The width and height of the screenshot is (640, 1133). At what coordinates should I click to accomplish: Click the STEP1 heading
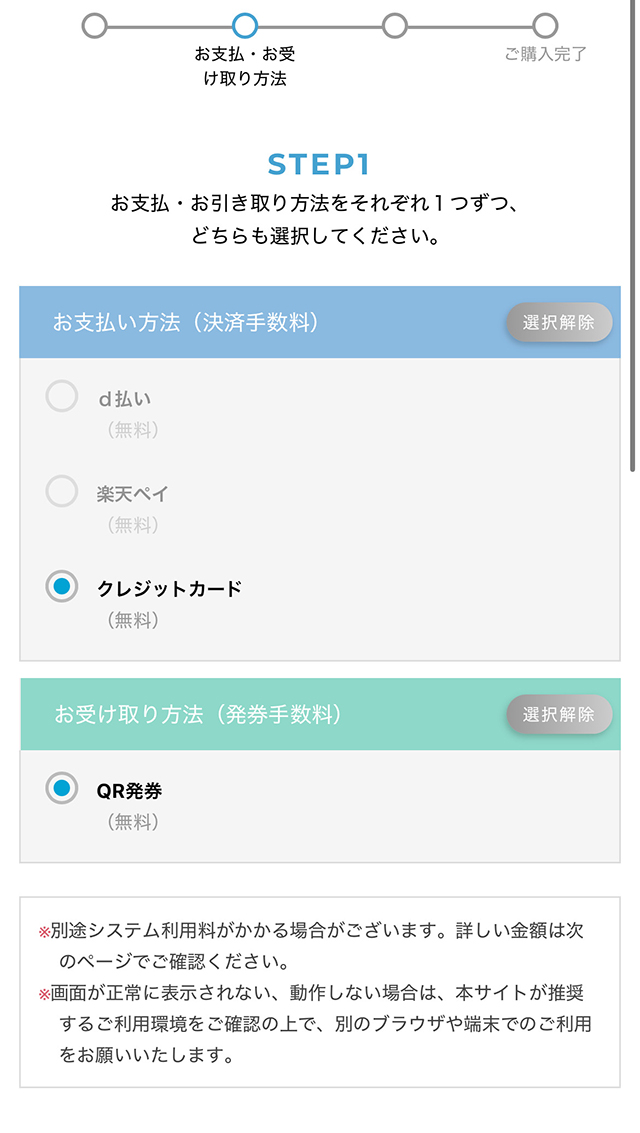(x=319, y=165)
